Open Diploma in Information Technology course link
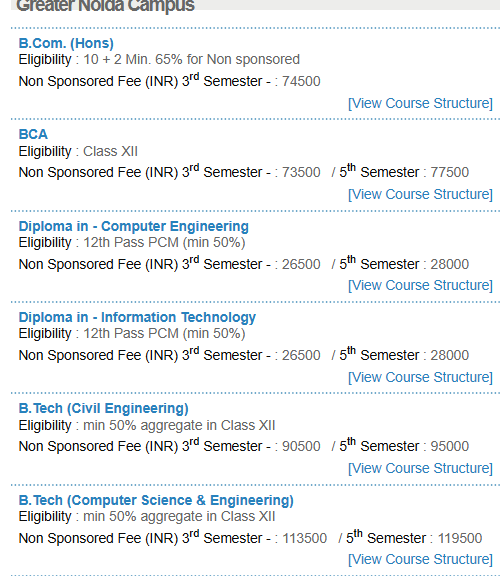 (x=137, y=317)
